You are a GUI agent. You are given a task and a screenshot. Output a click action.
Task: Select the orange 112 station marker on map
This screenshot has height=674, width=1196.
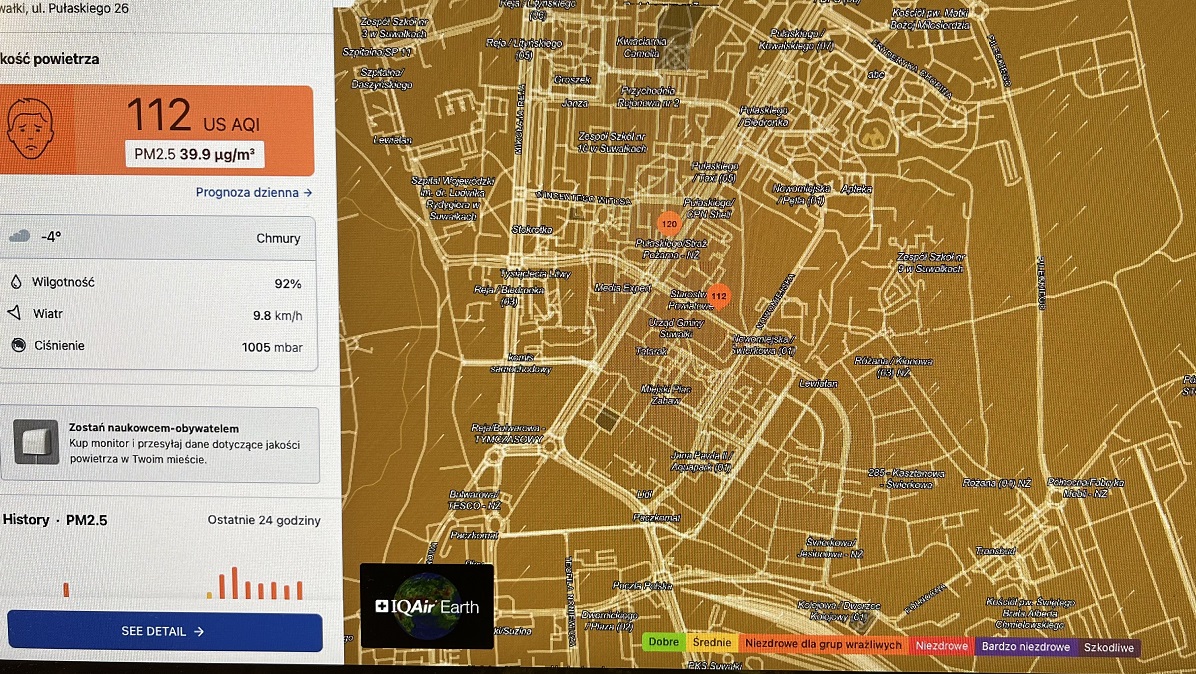(x=718, y=296)
